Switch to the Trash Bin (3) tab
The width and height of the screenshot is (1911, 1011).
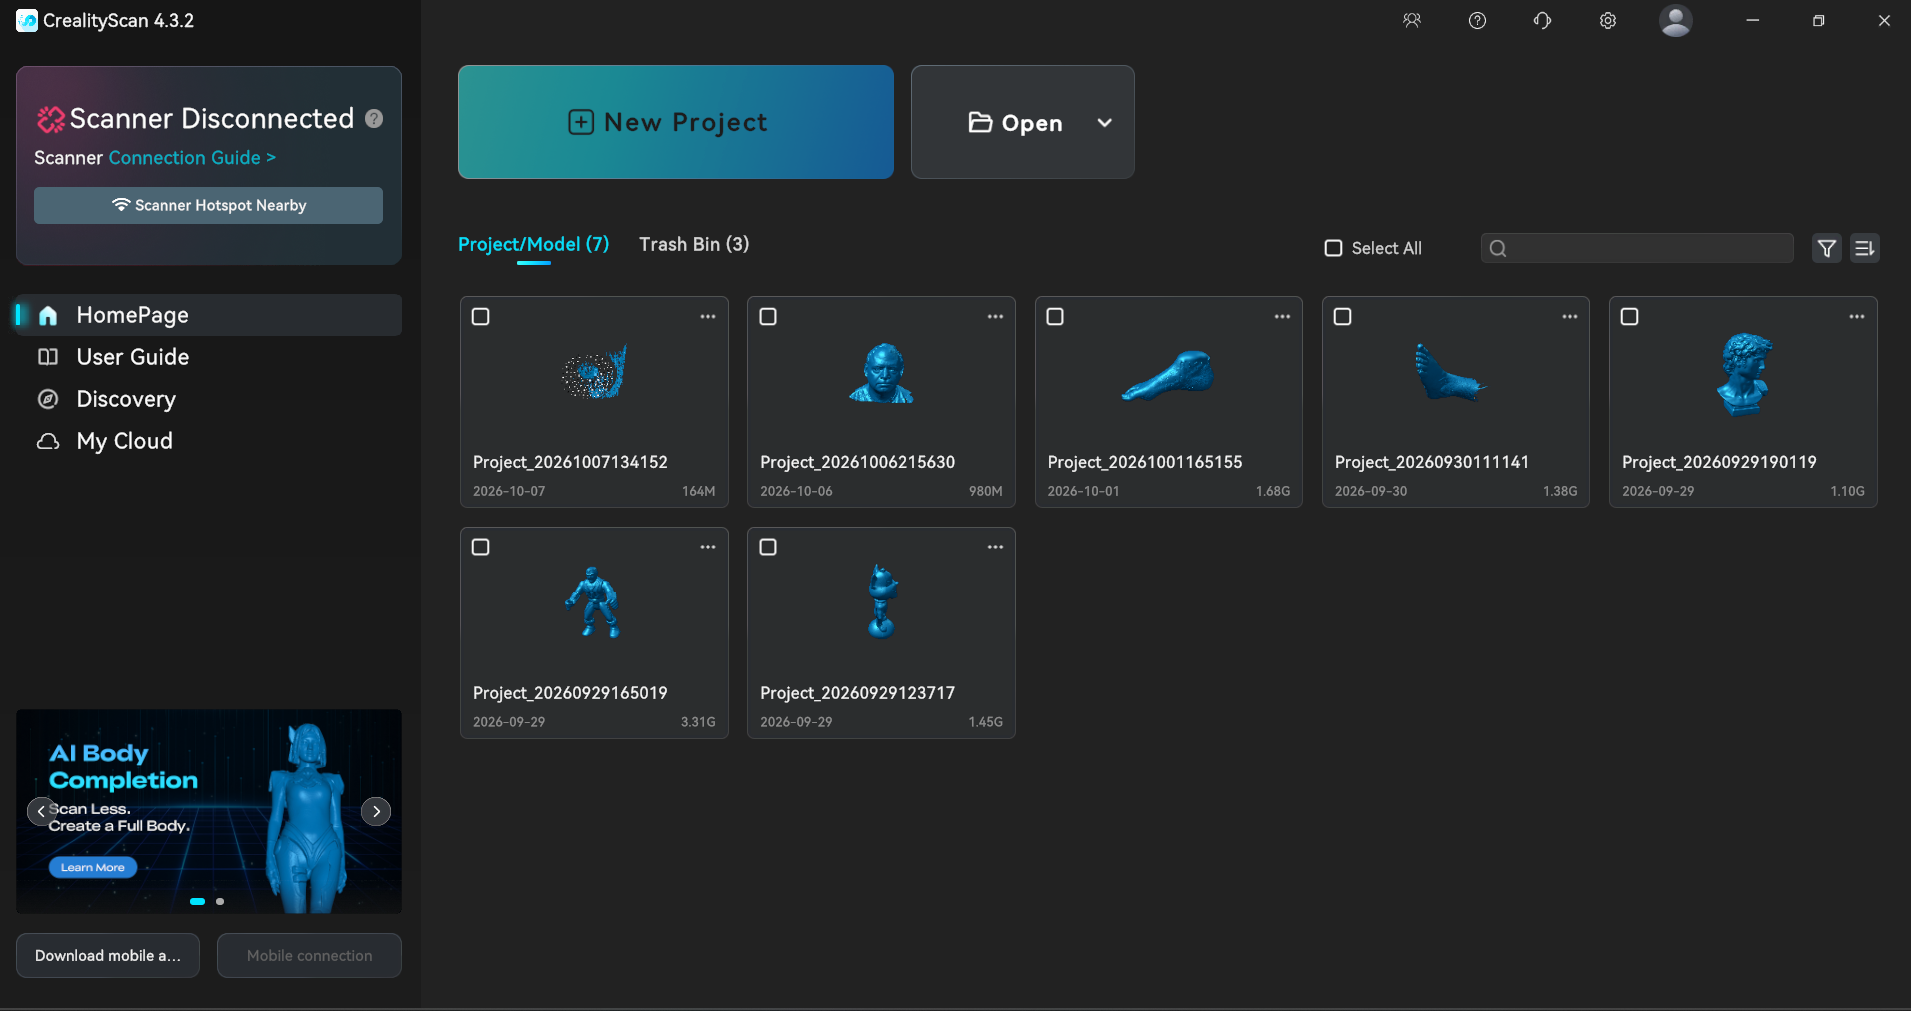coord(694,244)
